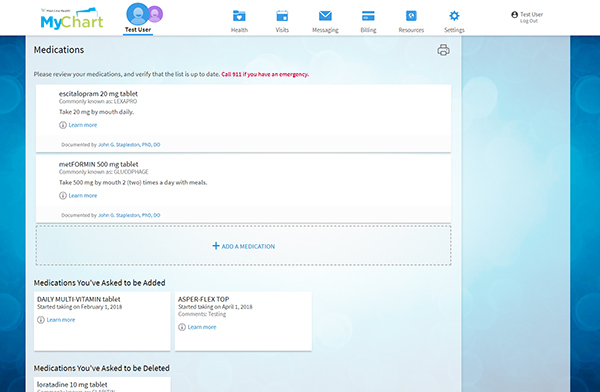Open the Settings menu label
Viewport: 600px width, 392px height.
point(454,30)
